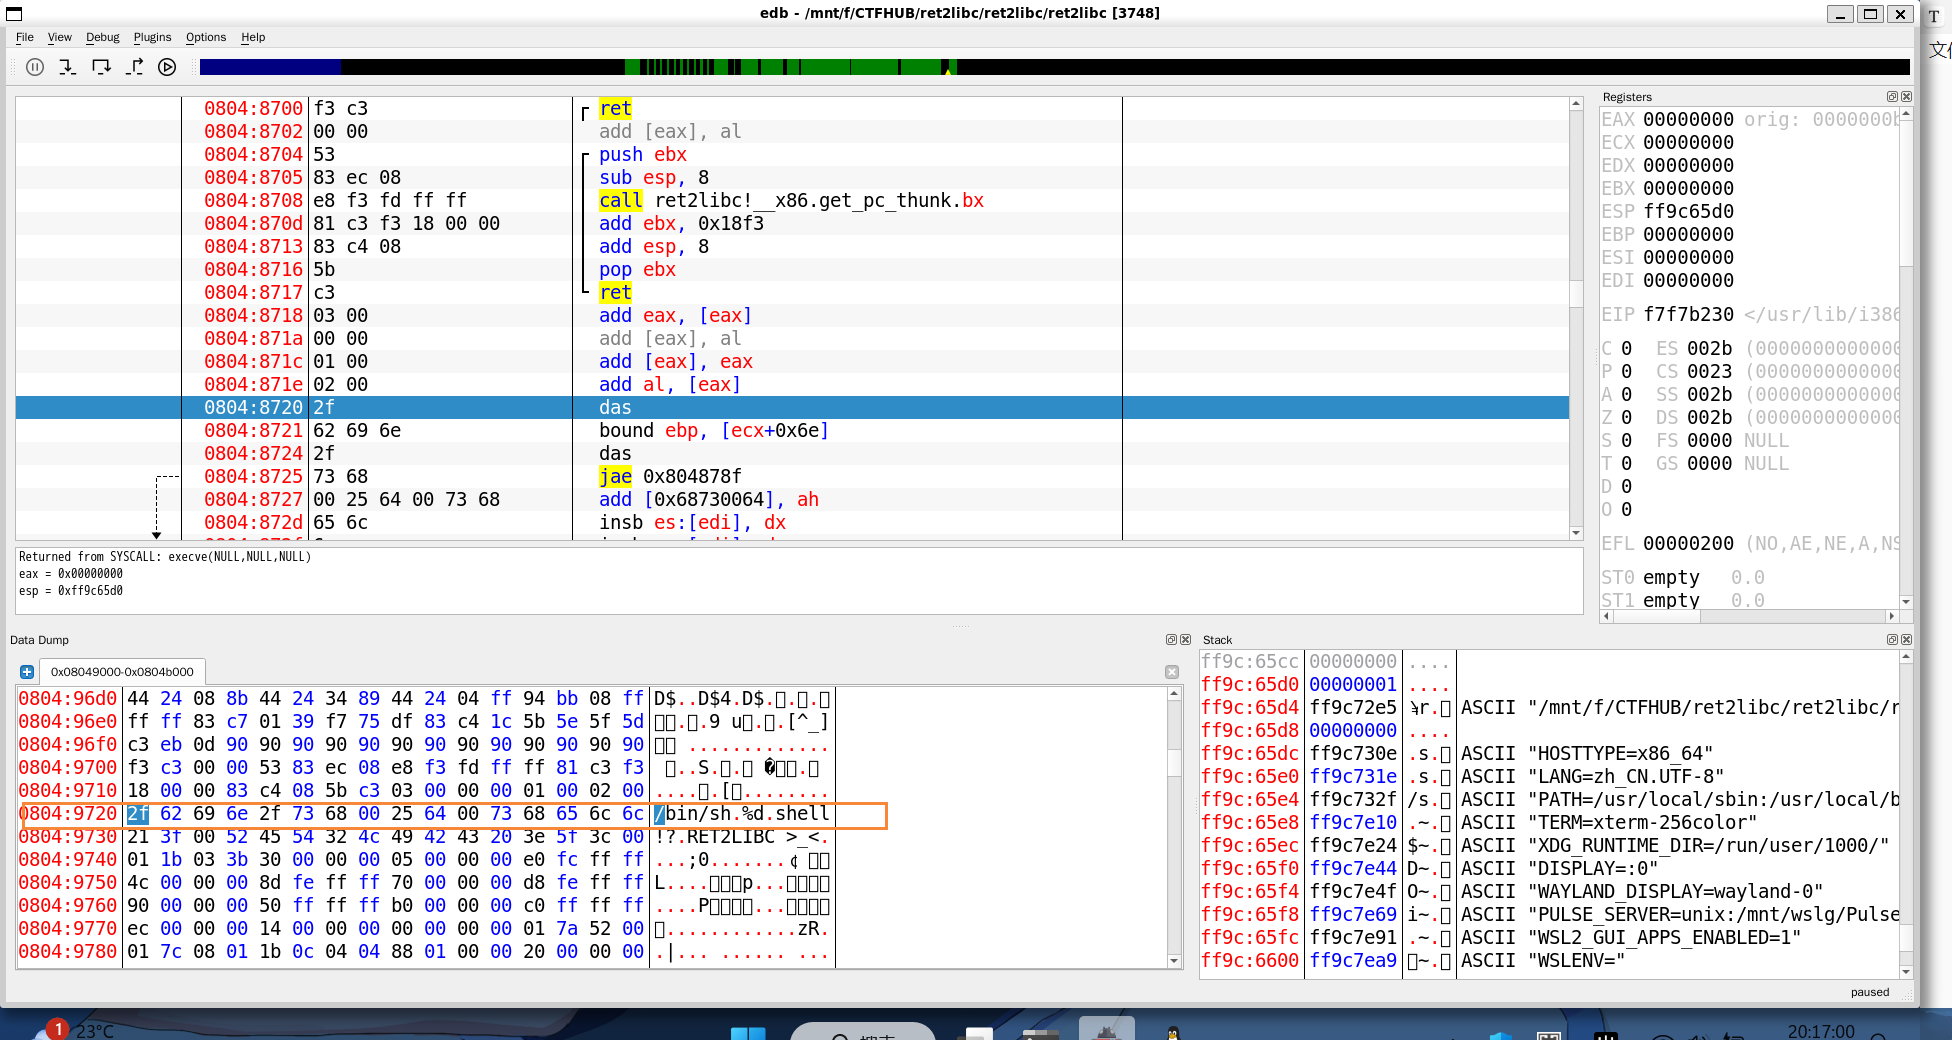This screenshot has height=1040, width=1952.
Task: Select the highlighted 'das' row at 0804:8720
Action: [792, 407]
